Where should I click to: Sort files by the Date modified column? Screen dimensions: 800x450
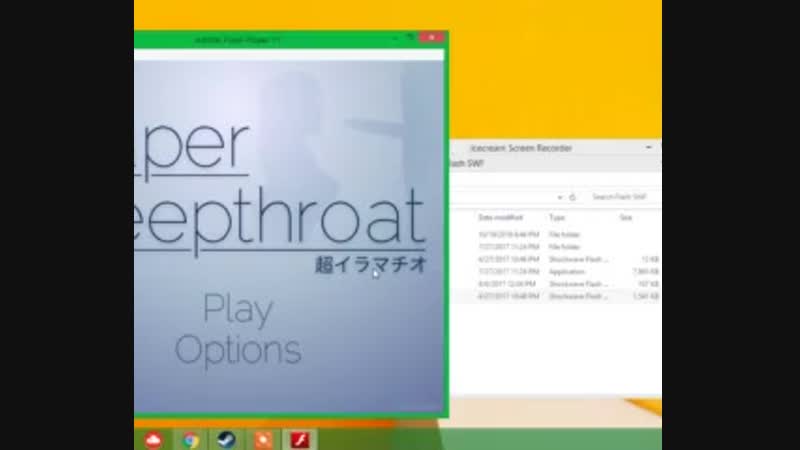(500, 216)
